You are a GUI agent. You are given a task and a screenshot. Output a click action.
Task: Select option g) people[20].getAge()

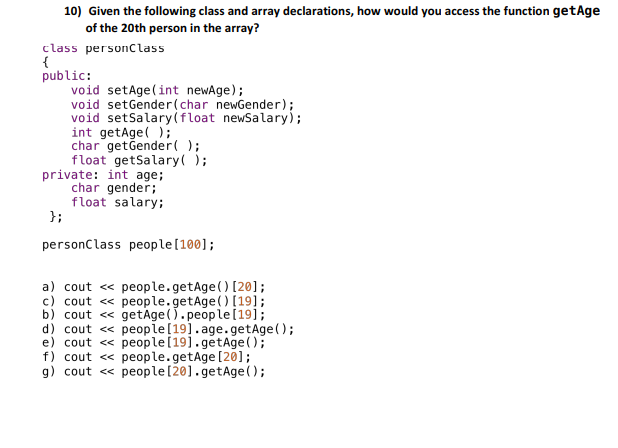(x=154, y=372)
